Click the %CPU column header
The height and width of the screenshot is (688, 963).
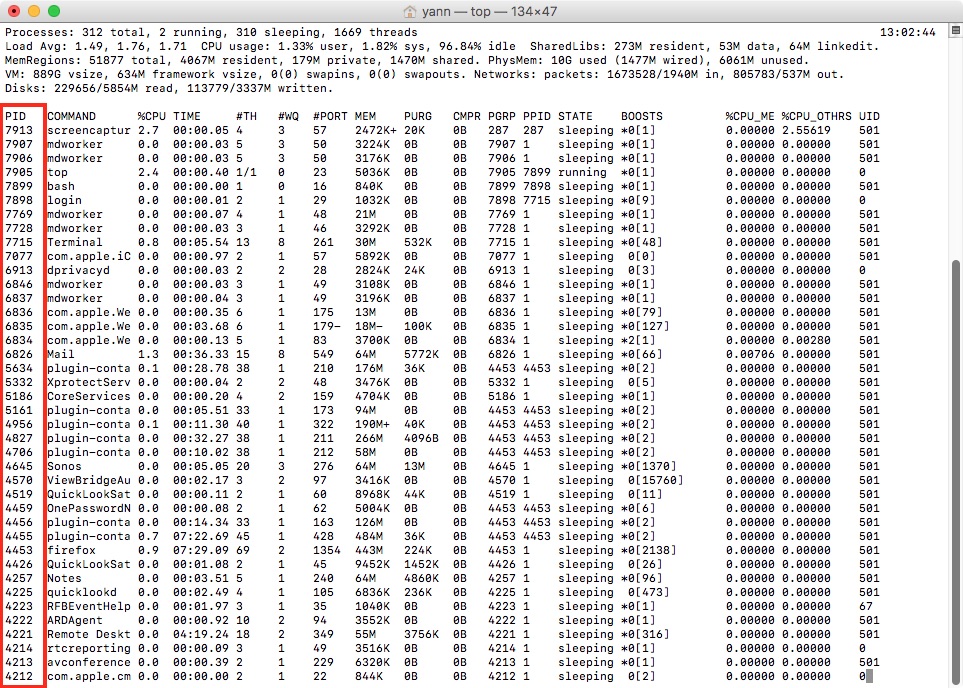pyautogui.click(x=151, y=117)
